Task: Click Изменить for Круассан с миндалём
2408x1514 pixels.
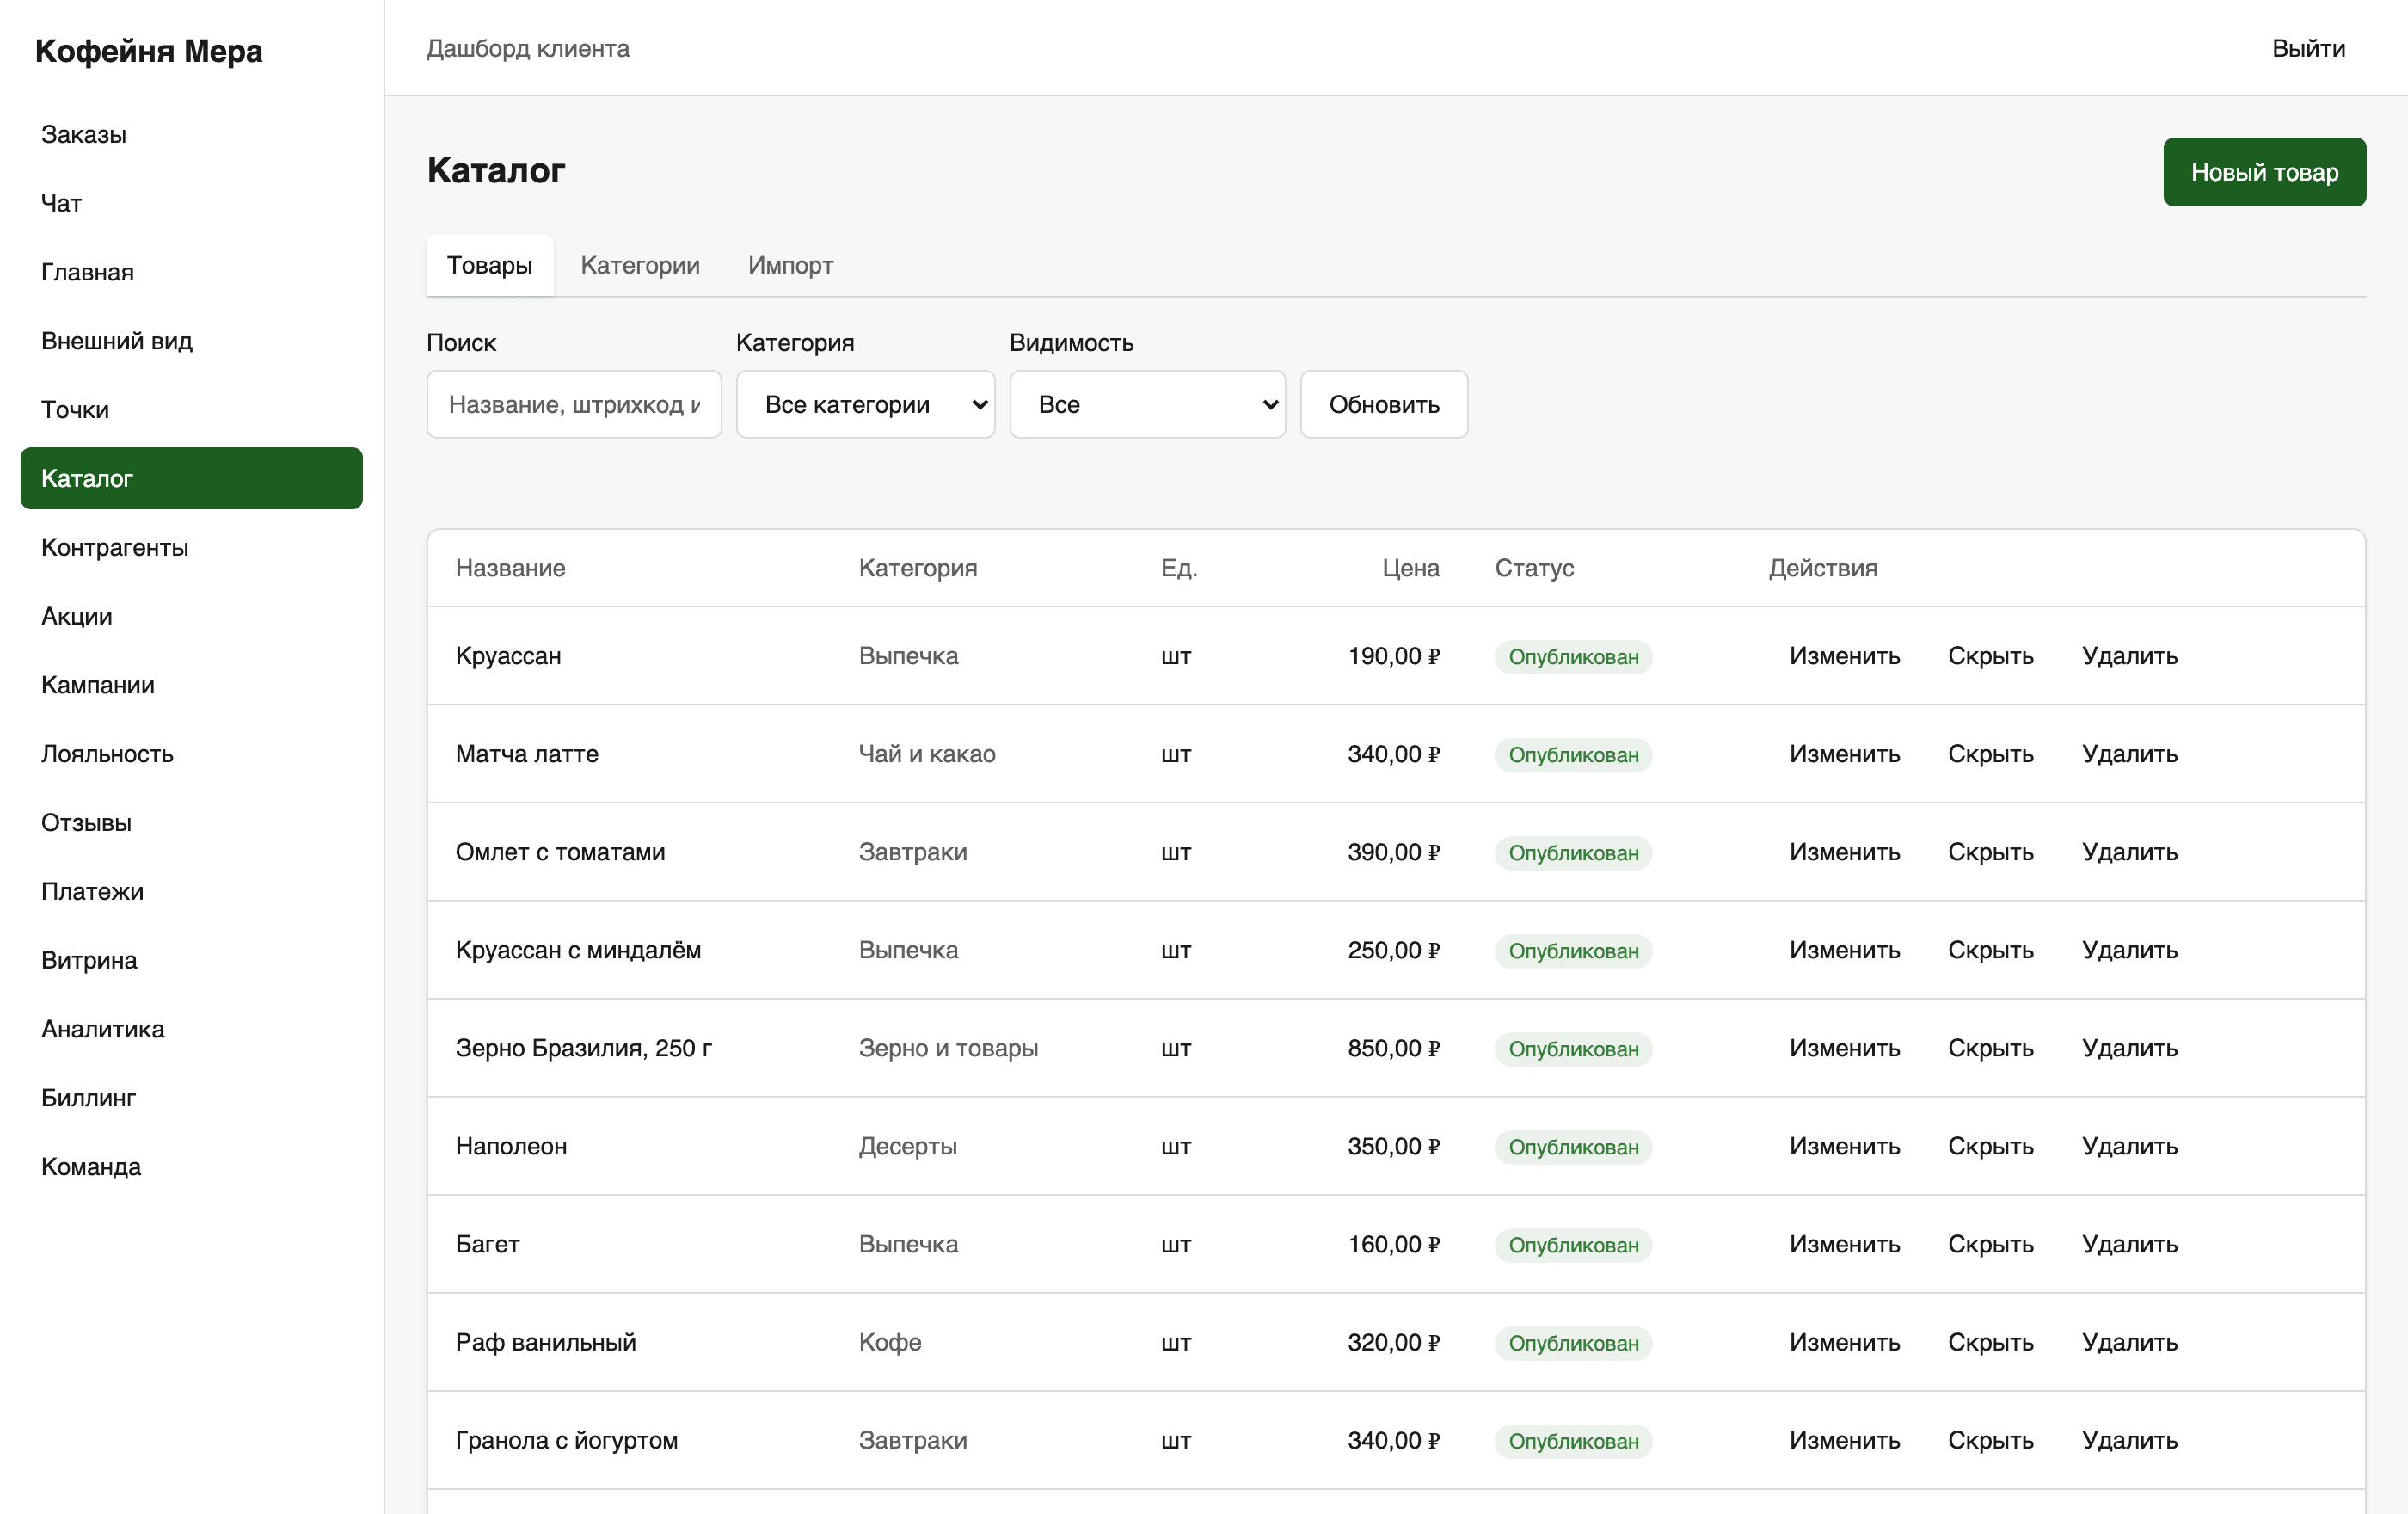Action: click(1844, 950)
